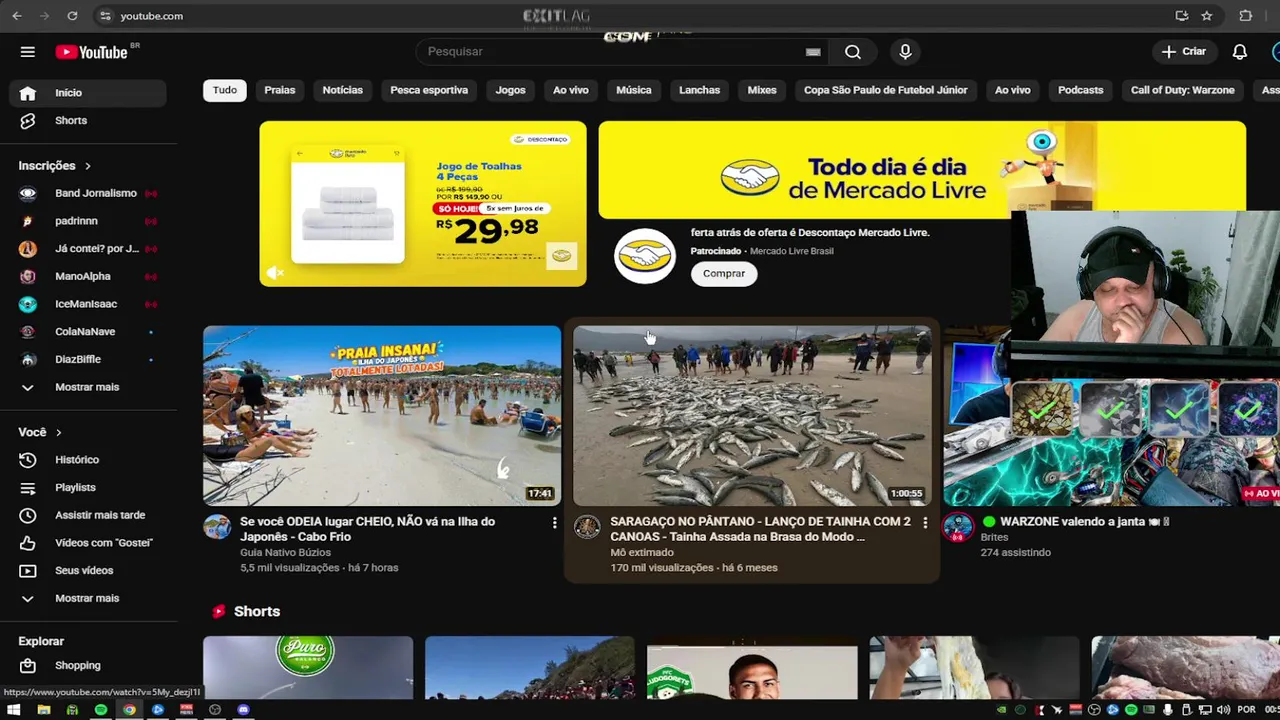Image resolution: width=1280 pixels, height=720 pixels.
Task: Expand the Você section chevron
Action: pos(58,433)
